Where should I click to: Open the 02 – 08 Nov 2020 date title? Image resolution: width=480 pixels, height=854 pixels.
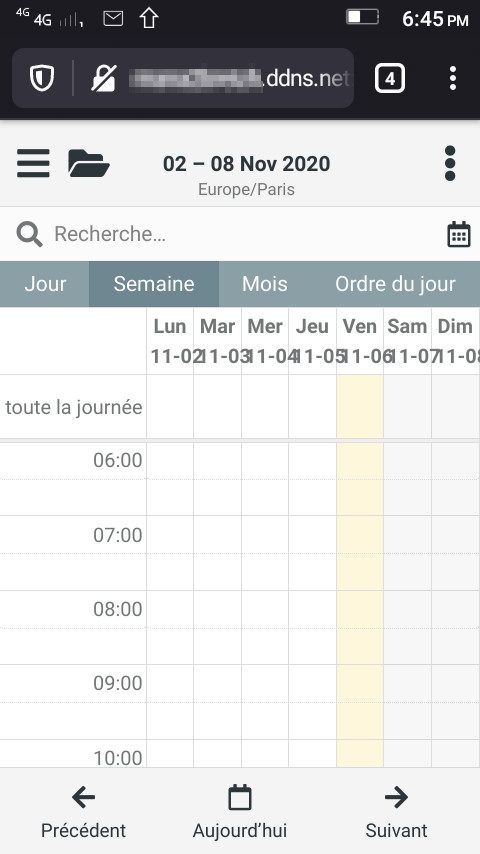(246, 164)
